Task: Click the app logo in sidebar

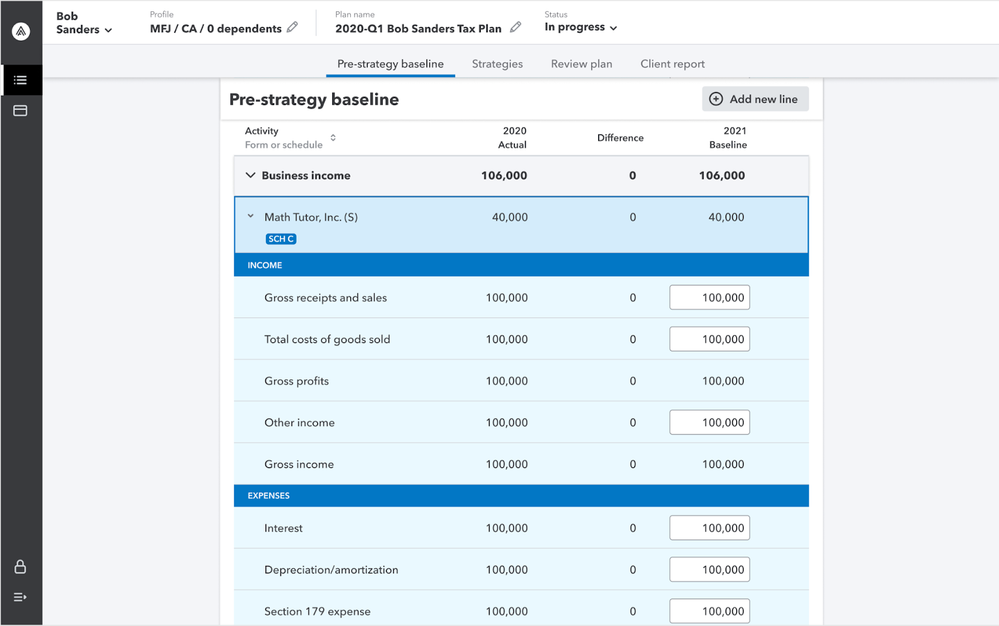Action: click(21, 31)
